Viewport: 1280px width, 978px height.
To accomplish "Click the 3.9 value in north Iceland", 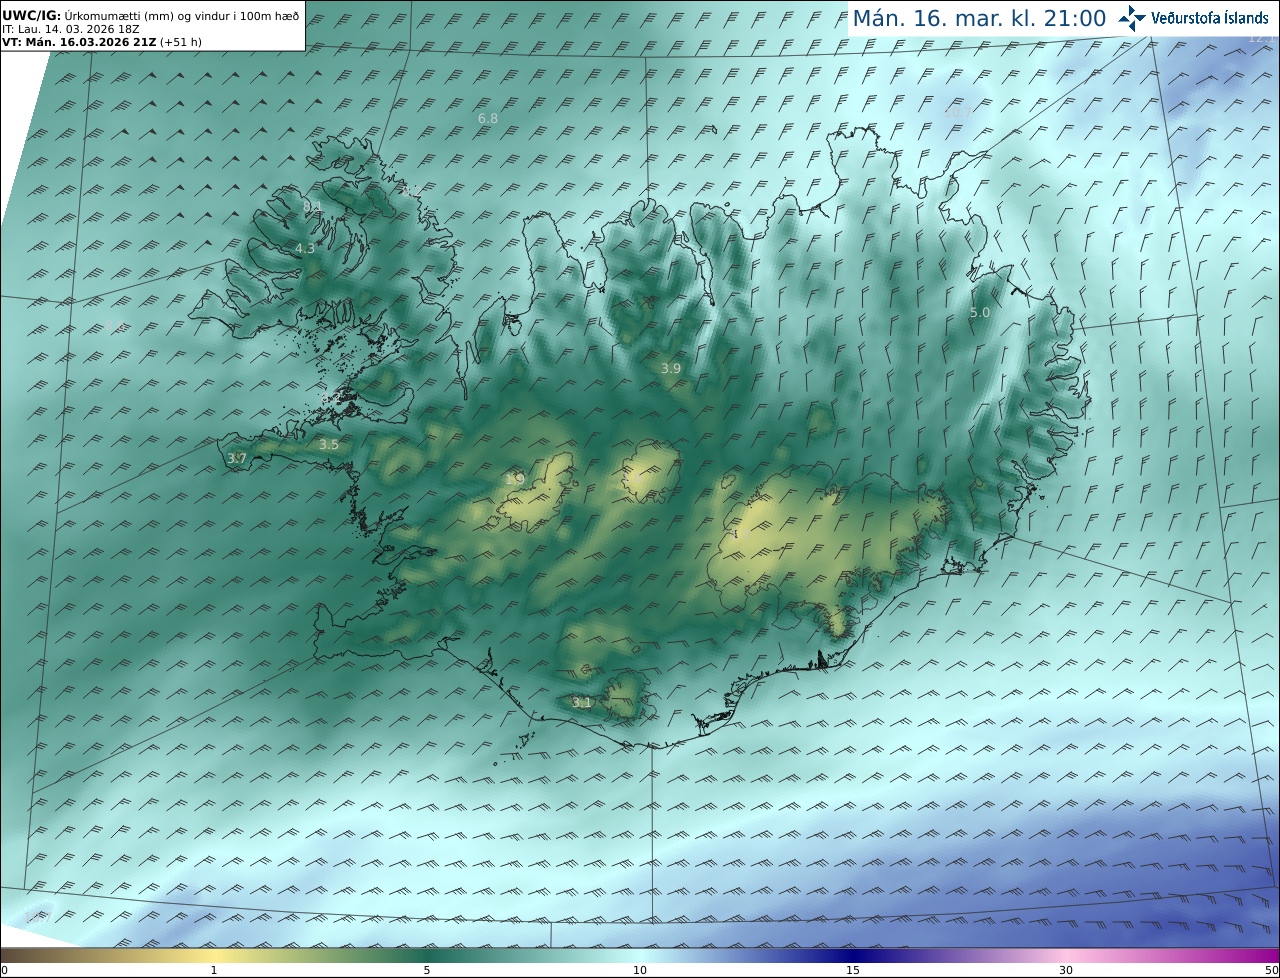I will [671, 368].
